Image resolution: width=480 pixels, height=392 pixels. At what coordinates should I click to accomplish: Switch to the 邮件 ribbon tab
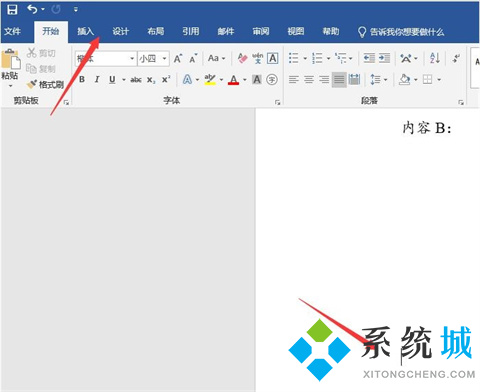tap(226, 32)
